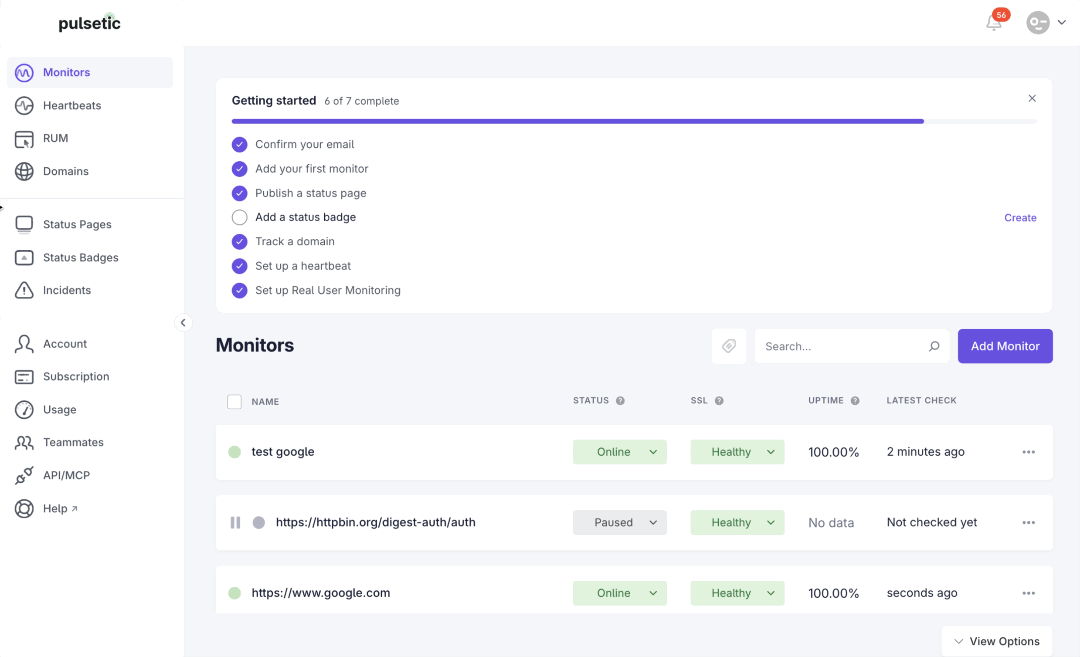
Task: Open Healthy SSL dropdown for httpbin
Action: tap(738, 523)
